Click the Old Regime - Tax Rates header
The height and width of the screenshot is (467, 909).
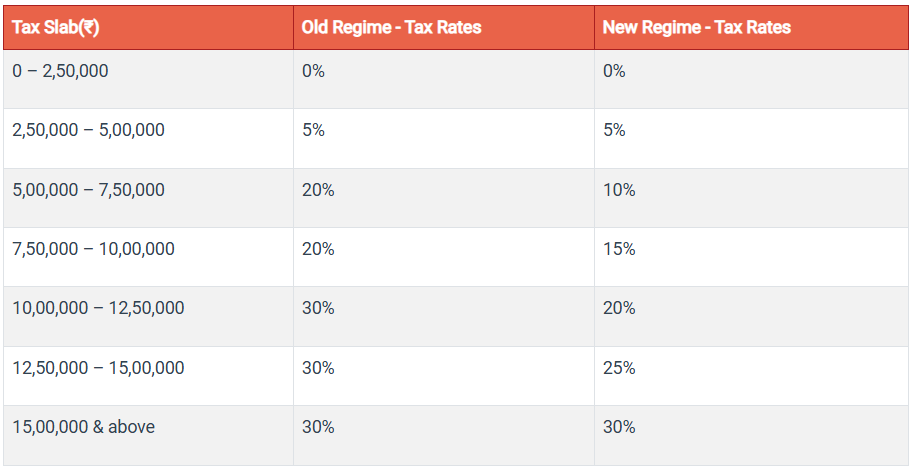pyautogui.click(x=391, y=28)
